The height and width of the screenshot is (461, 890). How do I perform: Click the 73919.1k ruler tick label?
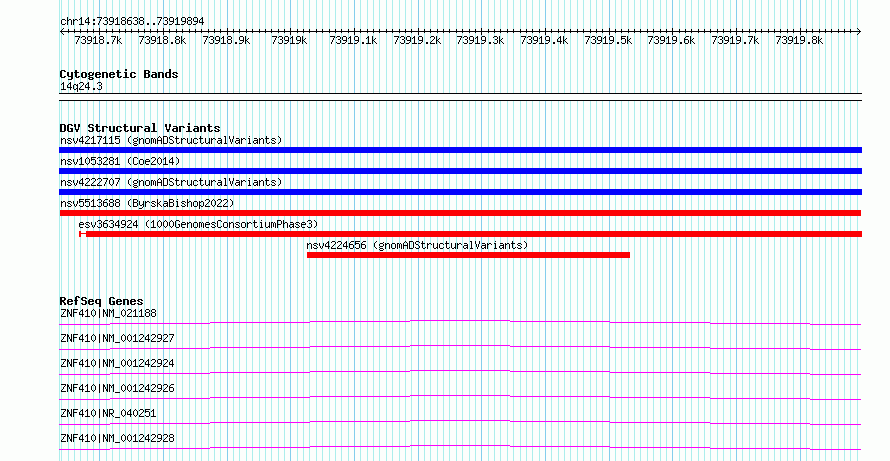(353, 40)
